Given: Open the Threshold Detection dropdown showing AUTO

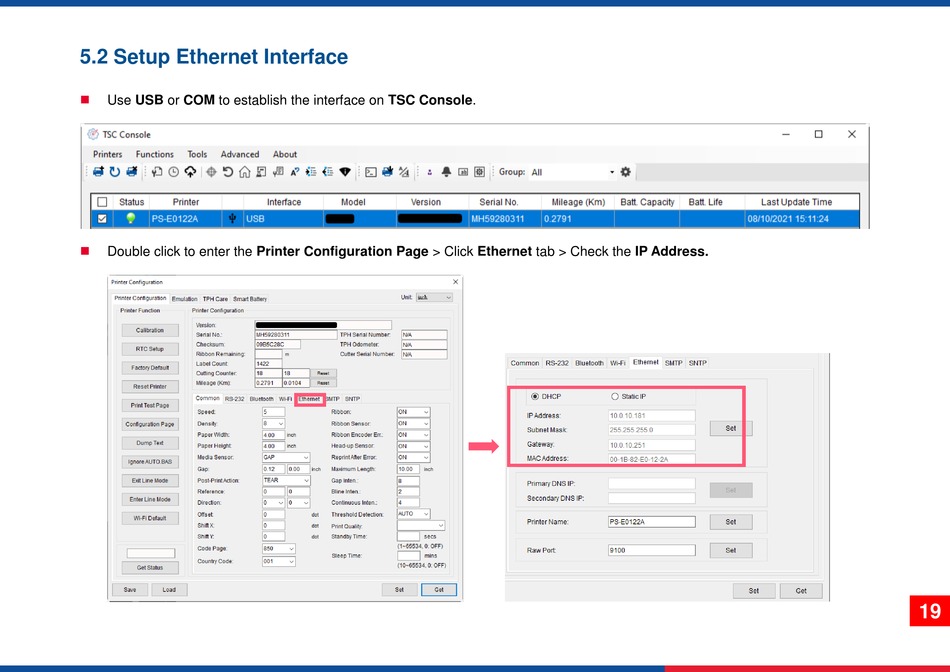Looking at the screenshot, I should 413,514.
